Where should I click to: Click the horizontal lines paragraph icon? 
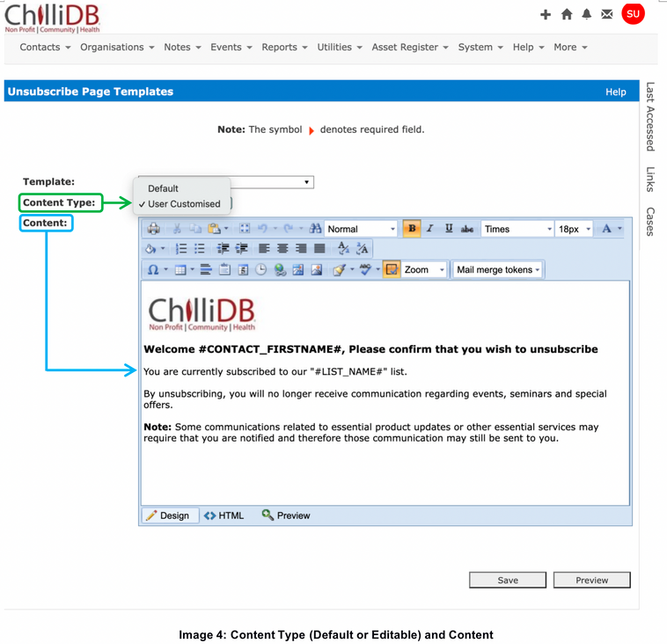(206, 270)
